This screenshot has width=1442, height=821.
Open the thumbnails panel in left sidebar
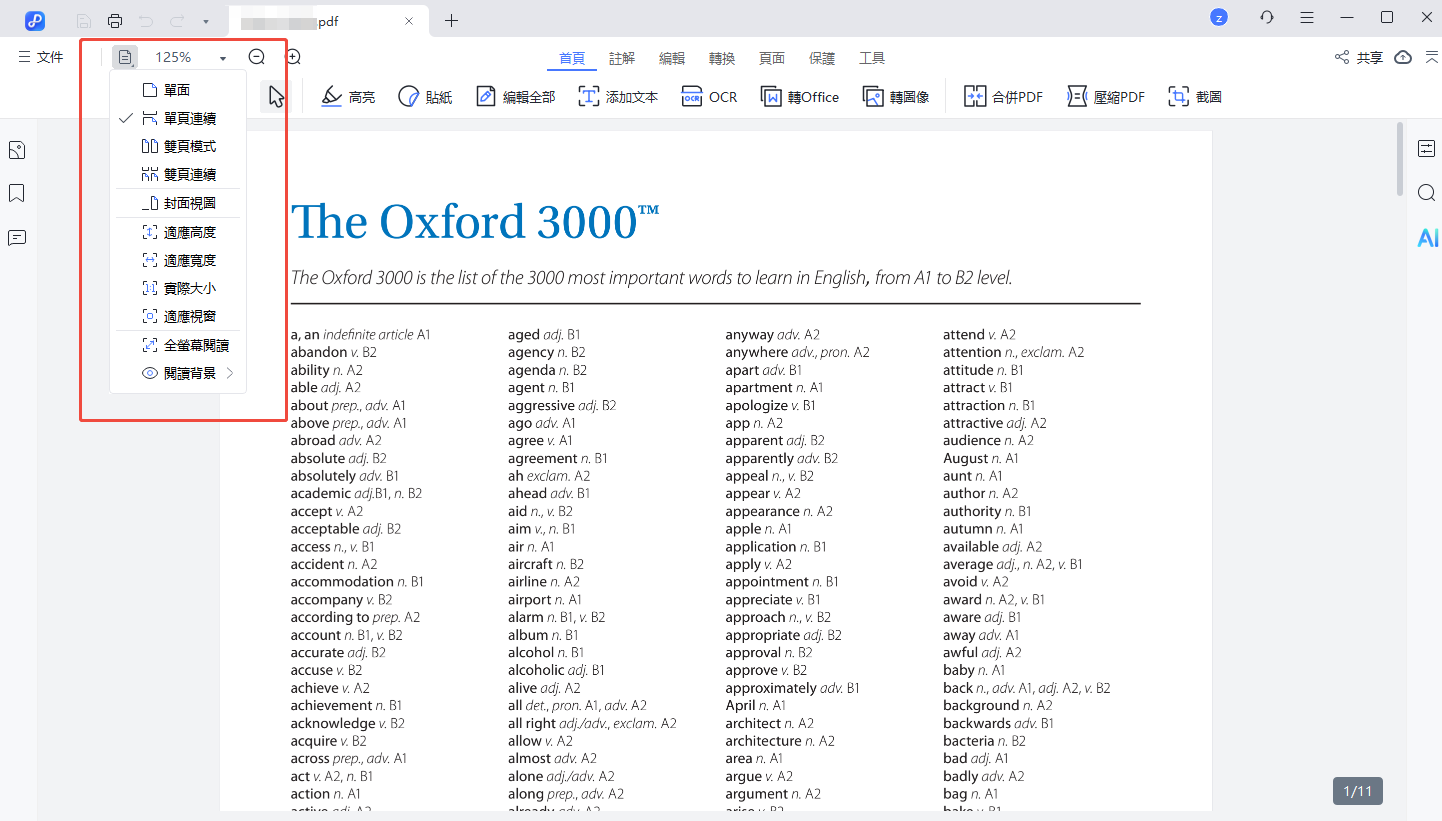click(17, 150)
